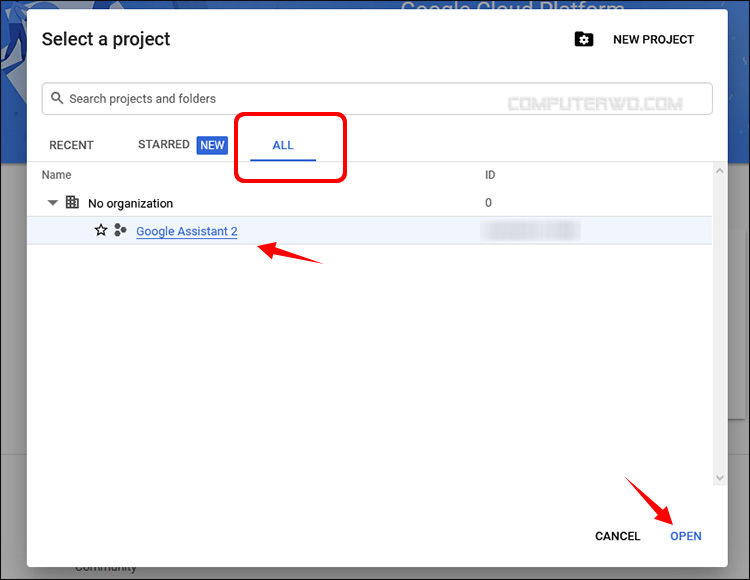Click the NEW PROJECT button label
This screenshot has width=750, height=580.
tap(653, 40)
